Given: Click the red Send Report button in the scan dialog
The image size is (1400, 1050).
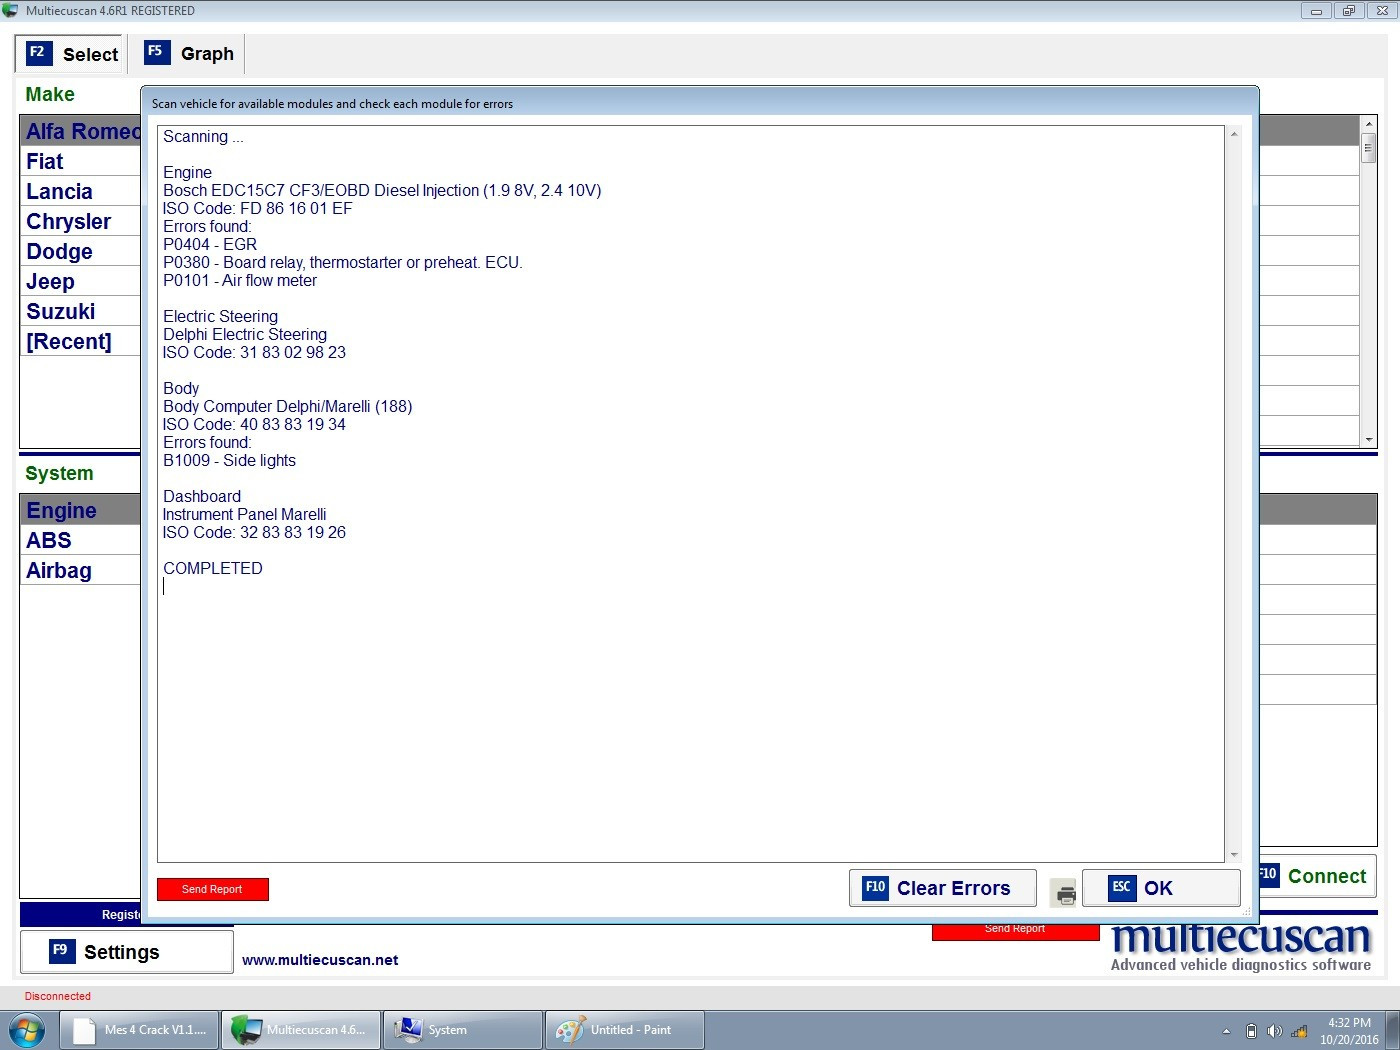Looking at the screenshot, I should click(x=212, y=889).
